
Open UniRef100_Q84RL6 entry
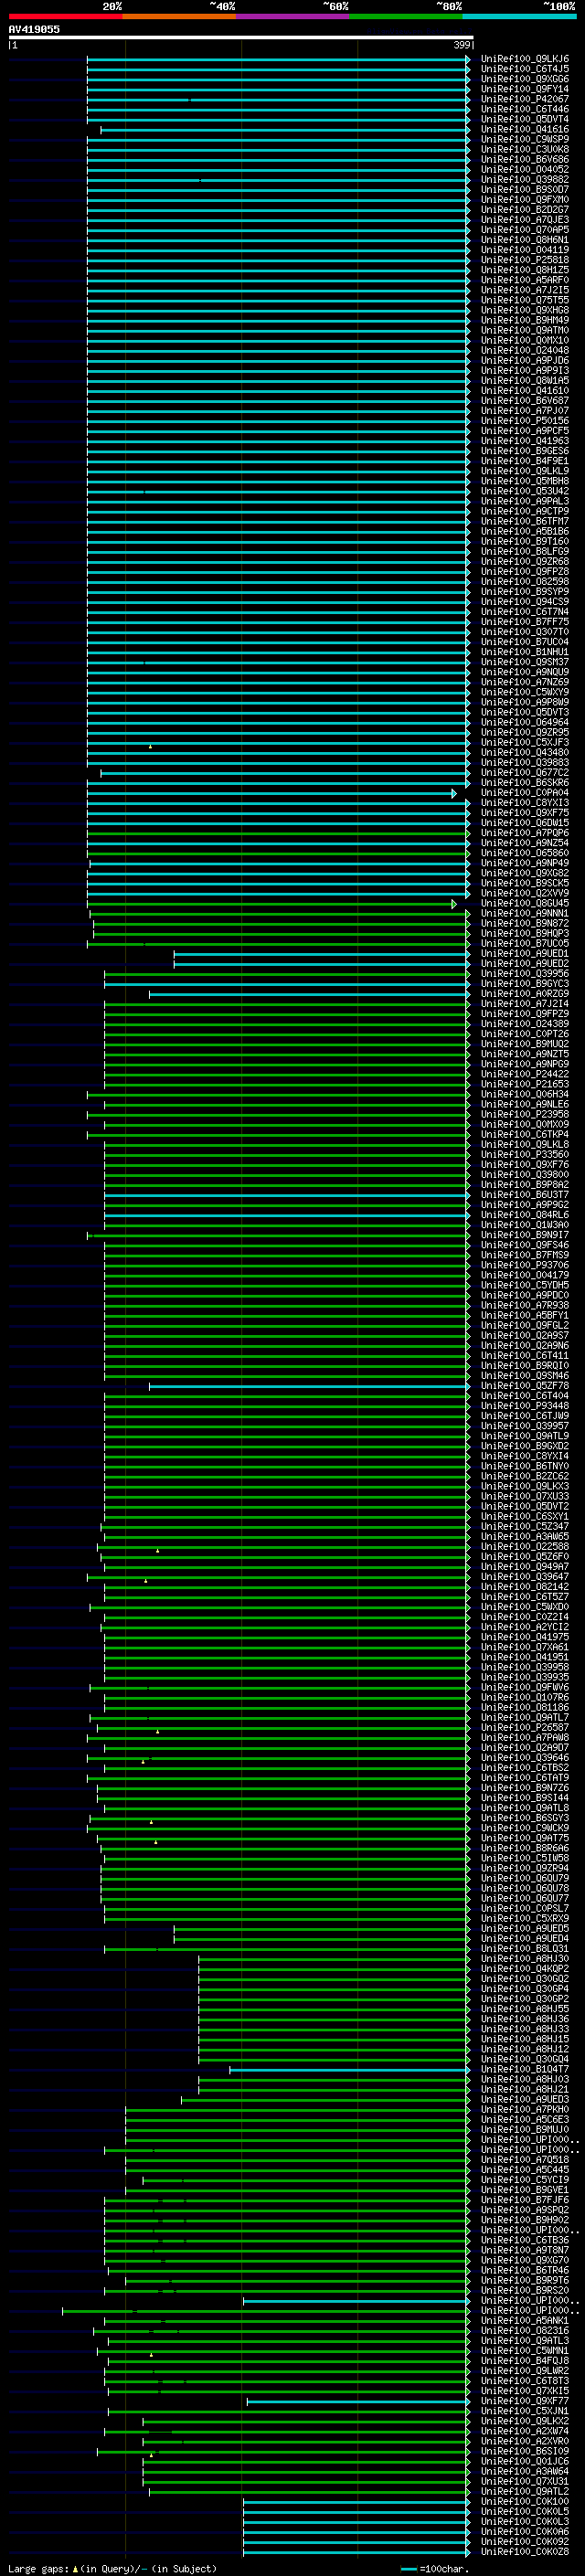(x=525, y=1215)
